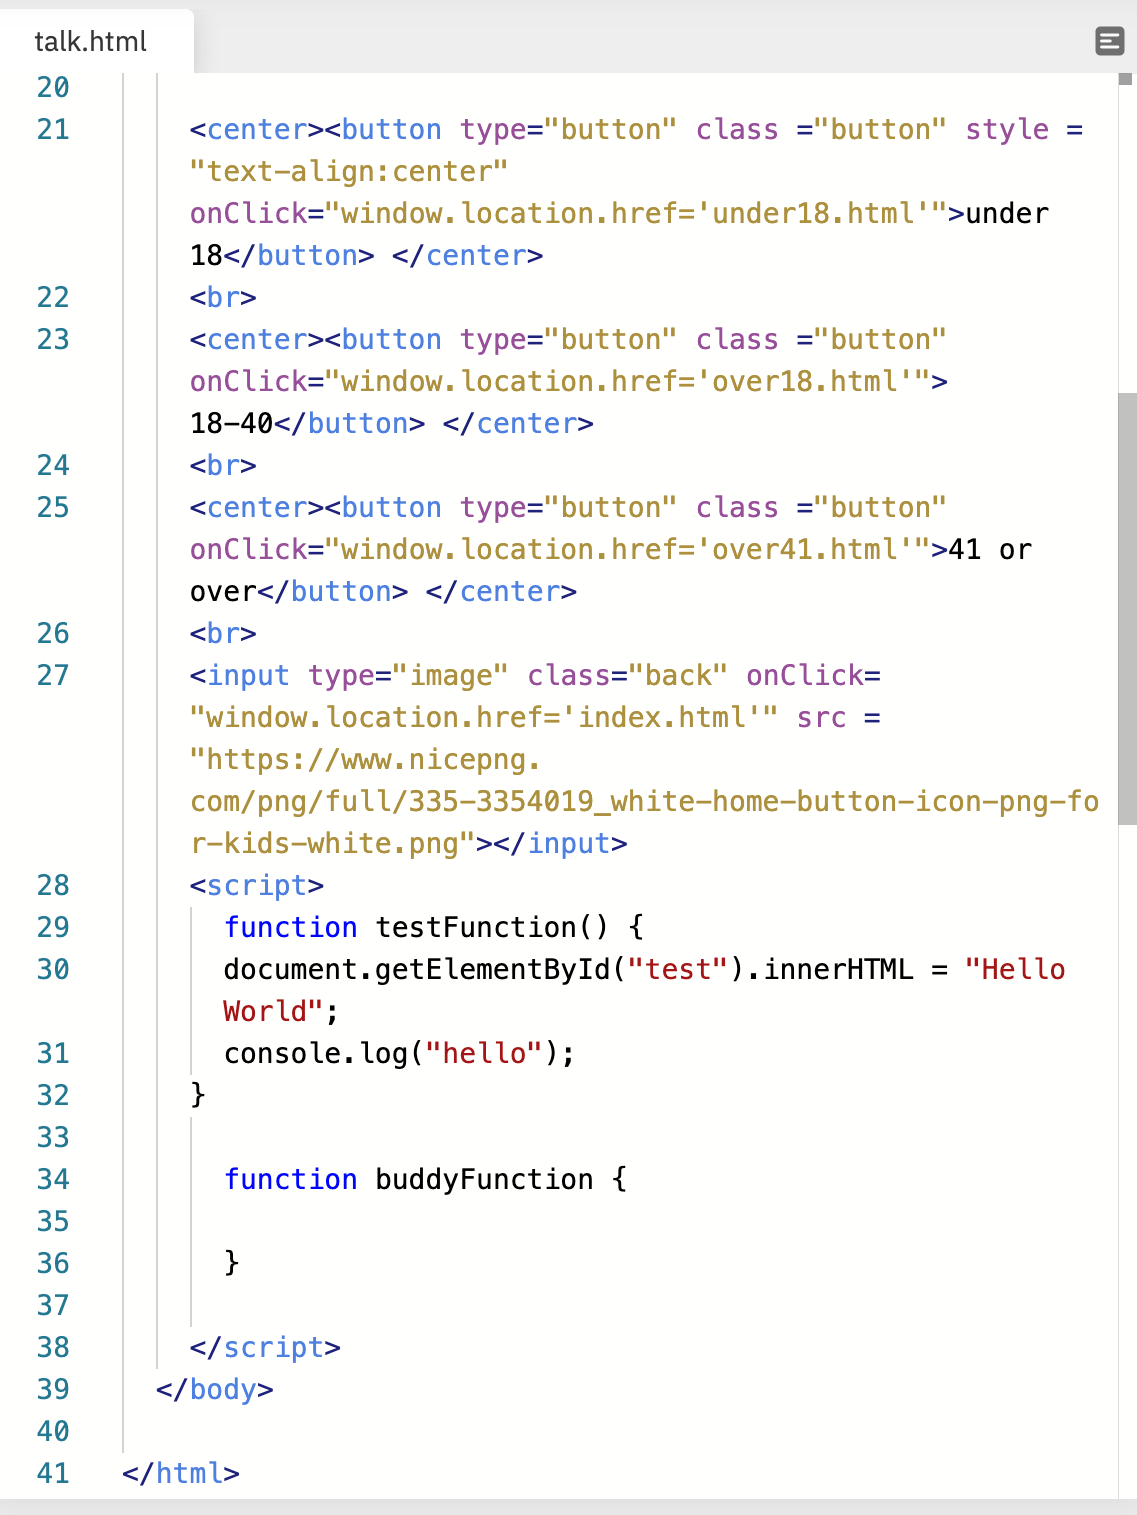Click the '18-40</button>' text
This screenshot has height=1515, width=1137.
coord(307,423)
